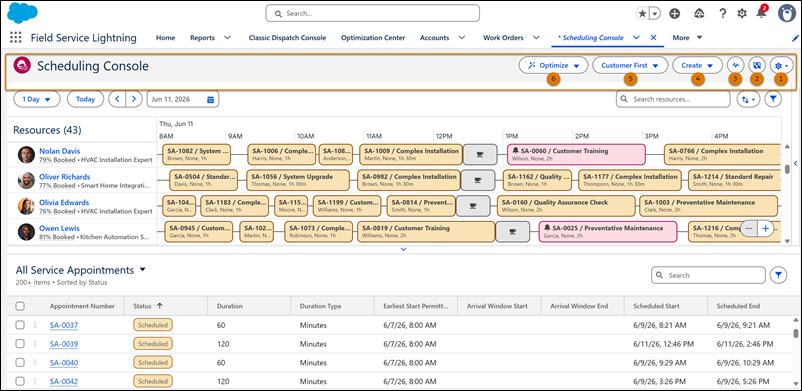802x391 pixels.
Task: Click Olivia Edwards's profile photo
Action: click(26, 206)
